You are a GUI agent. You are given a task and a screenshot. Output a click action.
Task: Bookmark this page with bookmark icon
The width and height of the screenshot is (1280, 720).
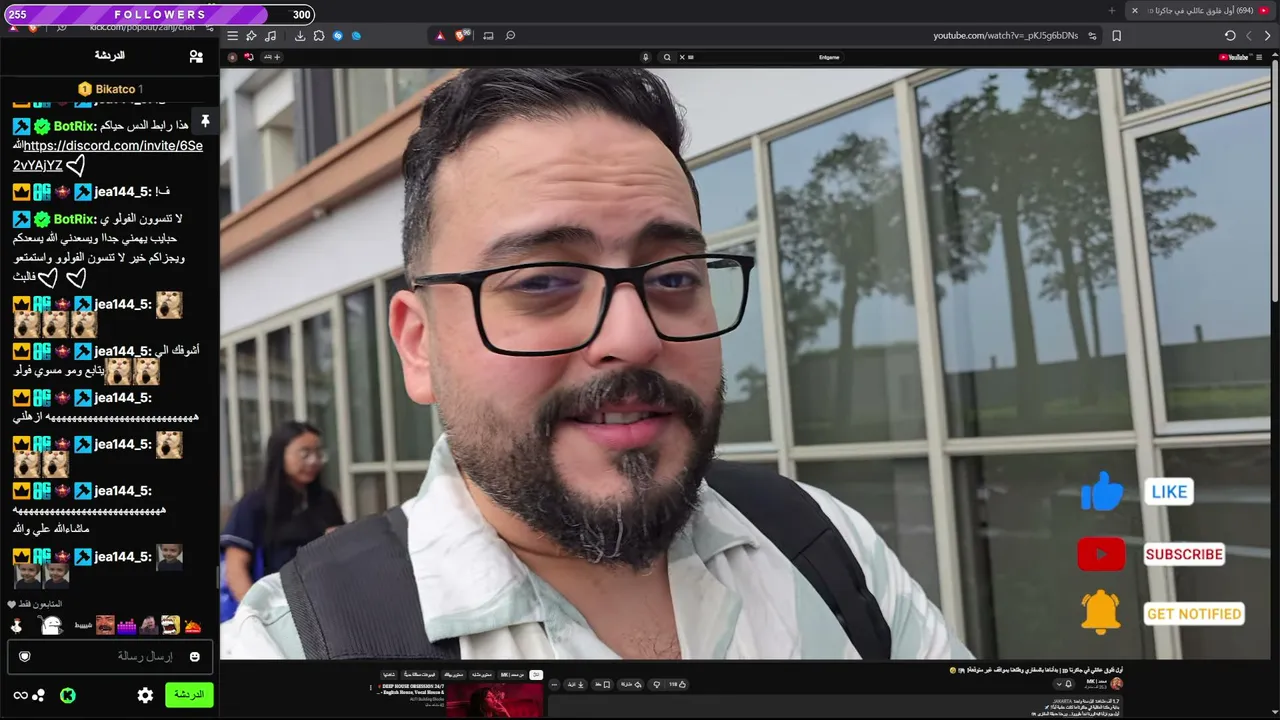[1116, 36]
